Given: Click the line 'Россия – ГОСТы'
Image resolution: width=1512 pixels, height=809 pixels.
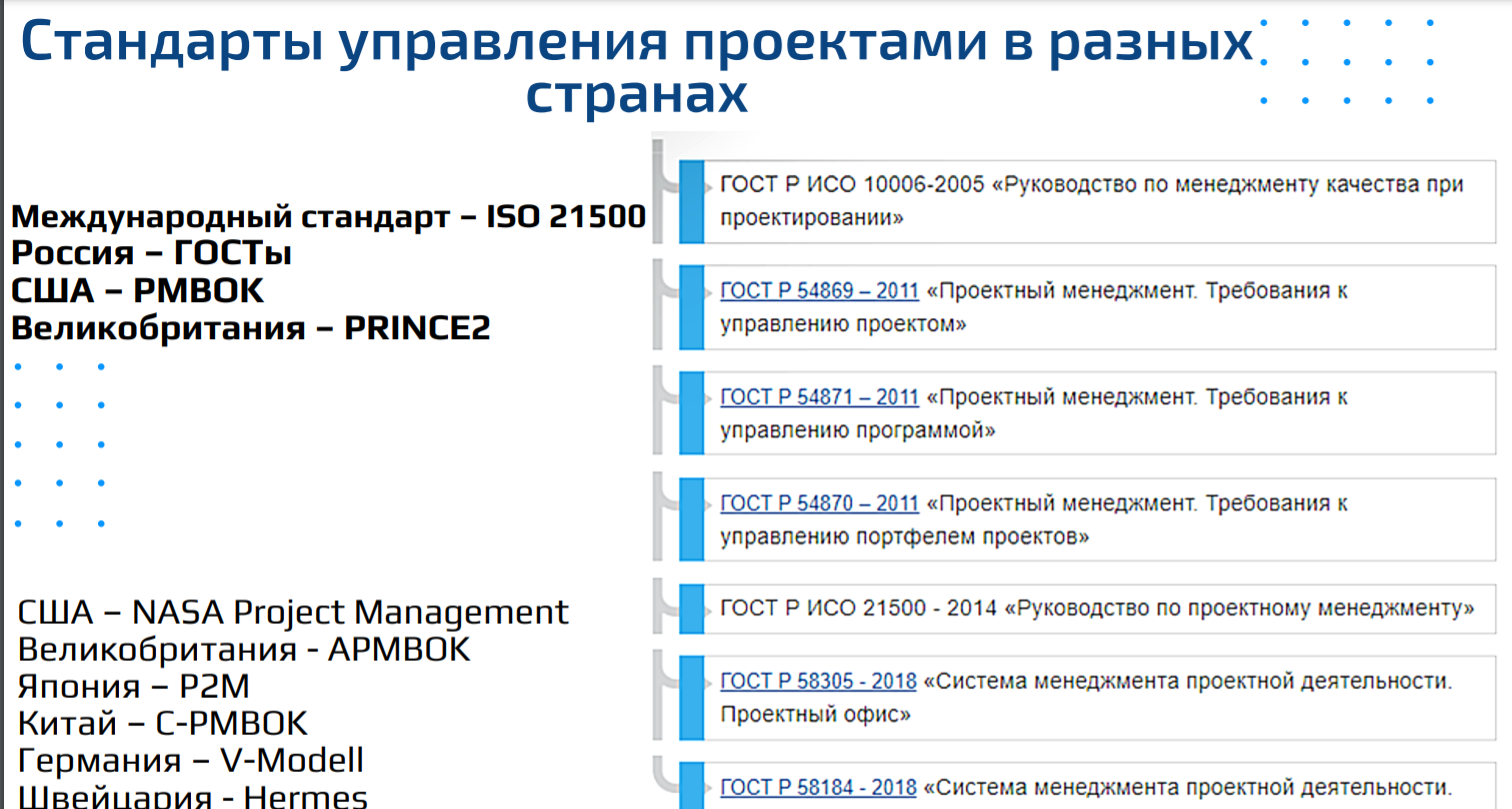Looking at the screenshot, I should [151, 253].
